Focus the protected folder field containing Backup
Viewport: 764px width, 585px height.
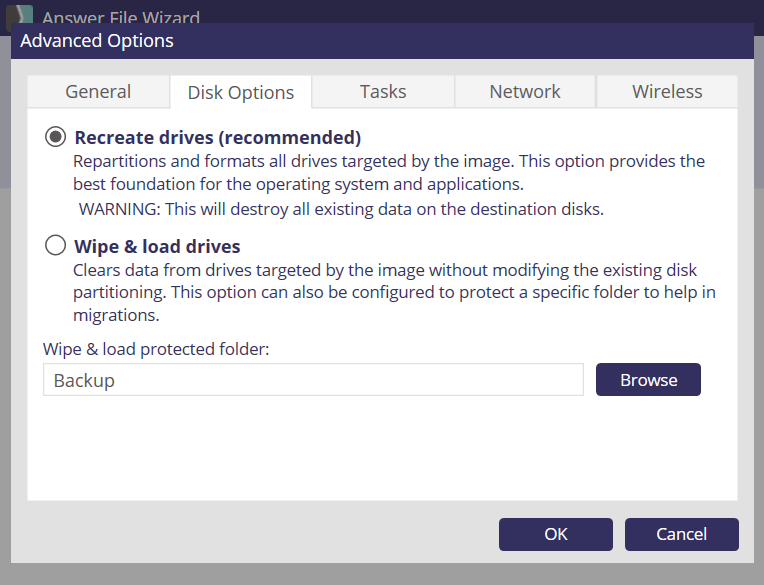(313, 380)
